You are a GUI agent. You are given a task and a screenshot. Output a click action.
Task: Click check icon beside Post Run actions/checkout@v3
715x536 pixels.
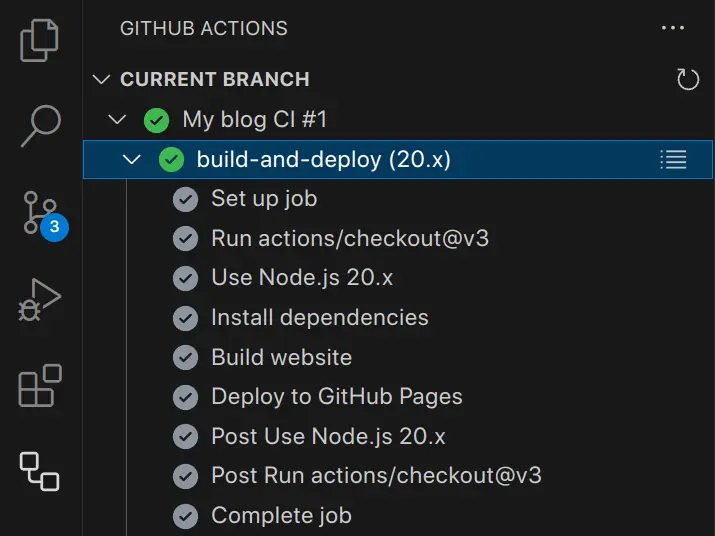click(186, 476)
